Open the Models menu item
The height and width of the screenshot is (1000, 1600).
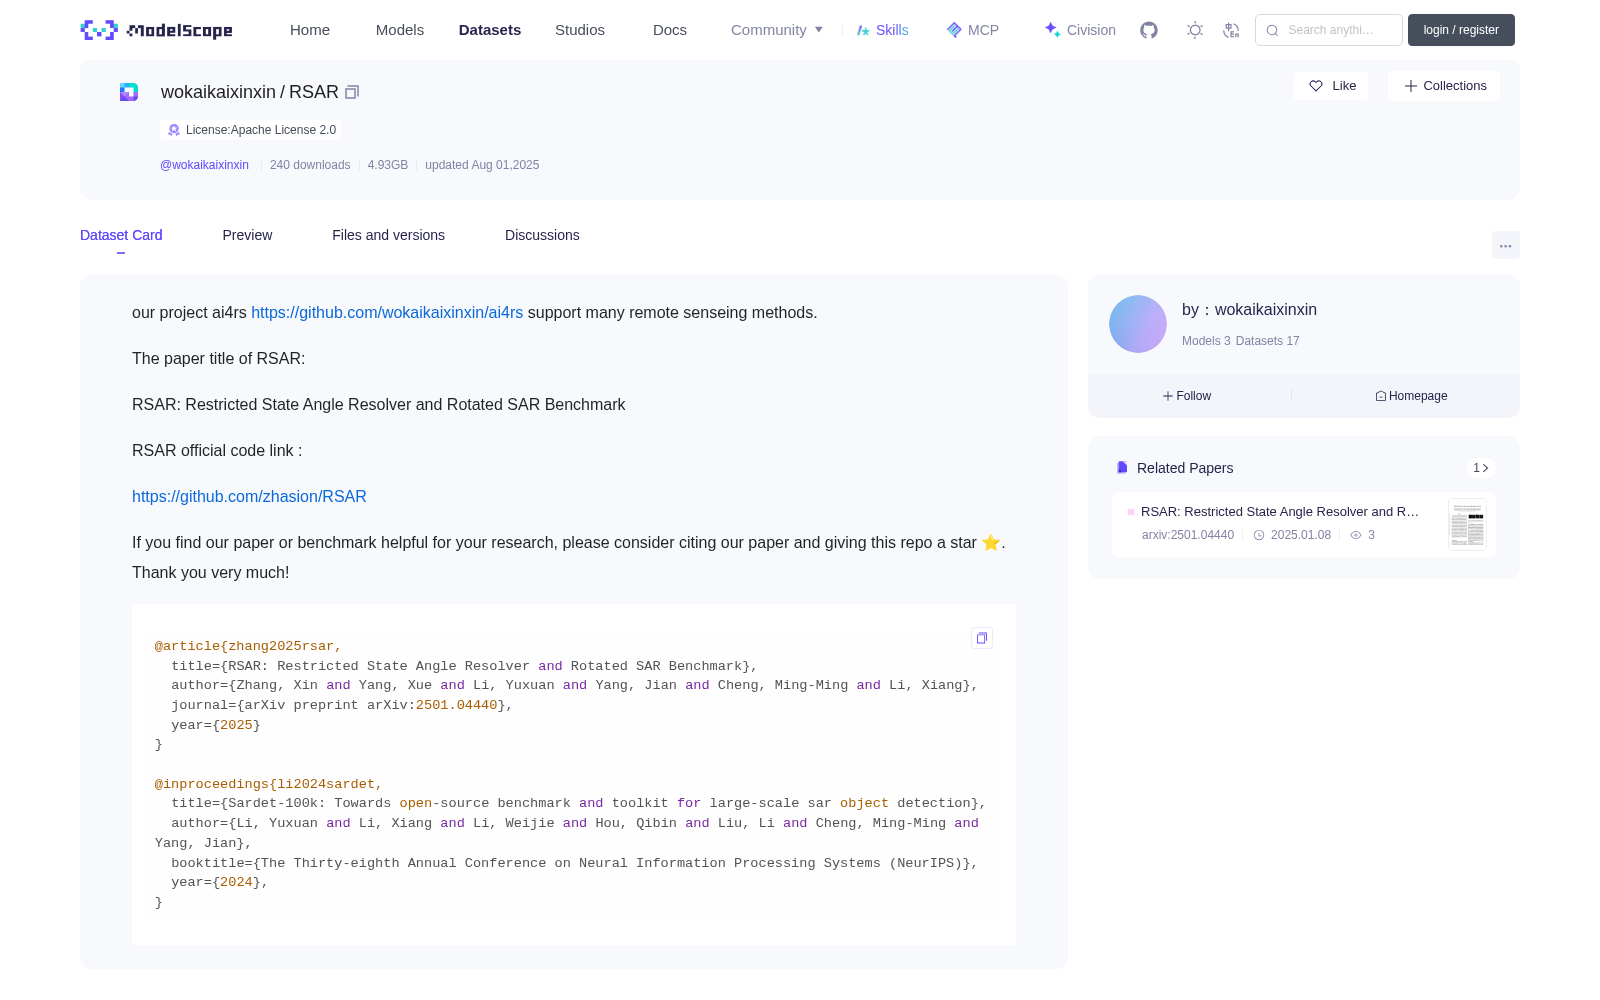(x=400, y=30)
